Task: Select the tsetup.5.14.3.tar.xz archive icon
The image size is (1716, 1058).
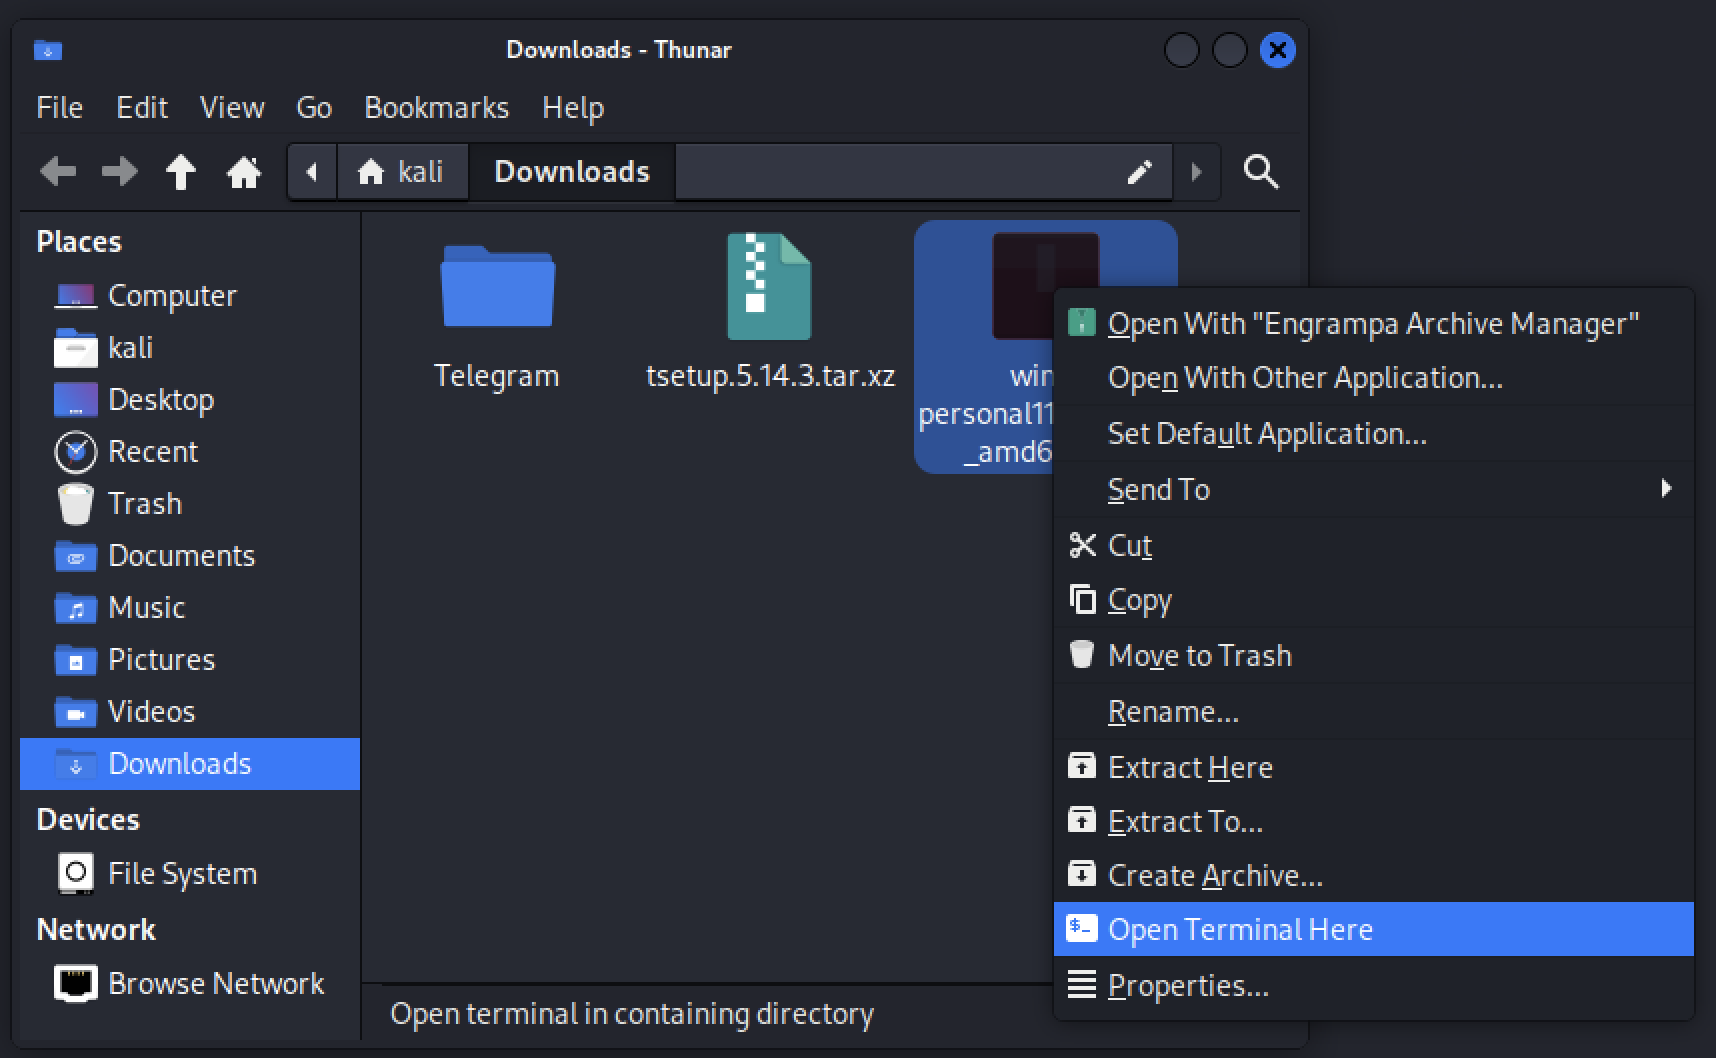Action: [x=769, y=287]
